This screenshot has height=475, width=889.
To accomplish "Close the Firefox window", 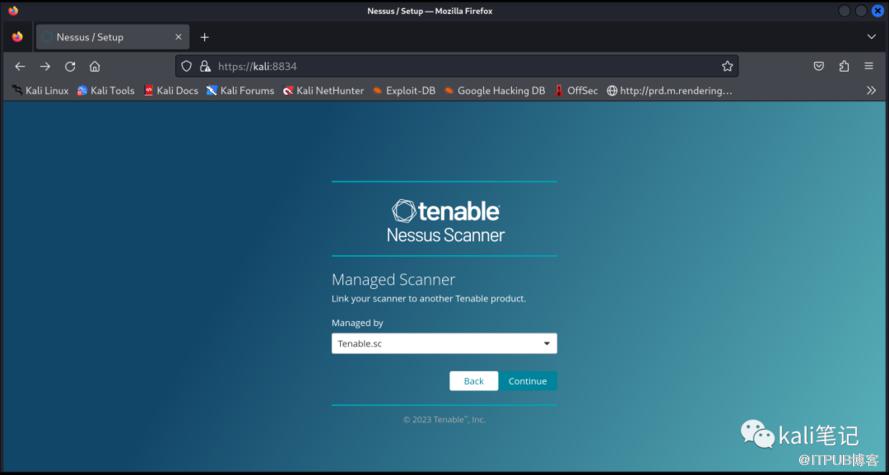I will 878,11.
